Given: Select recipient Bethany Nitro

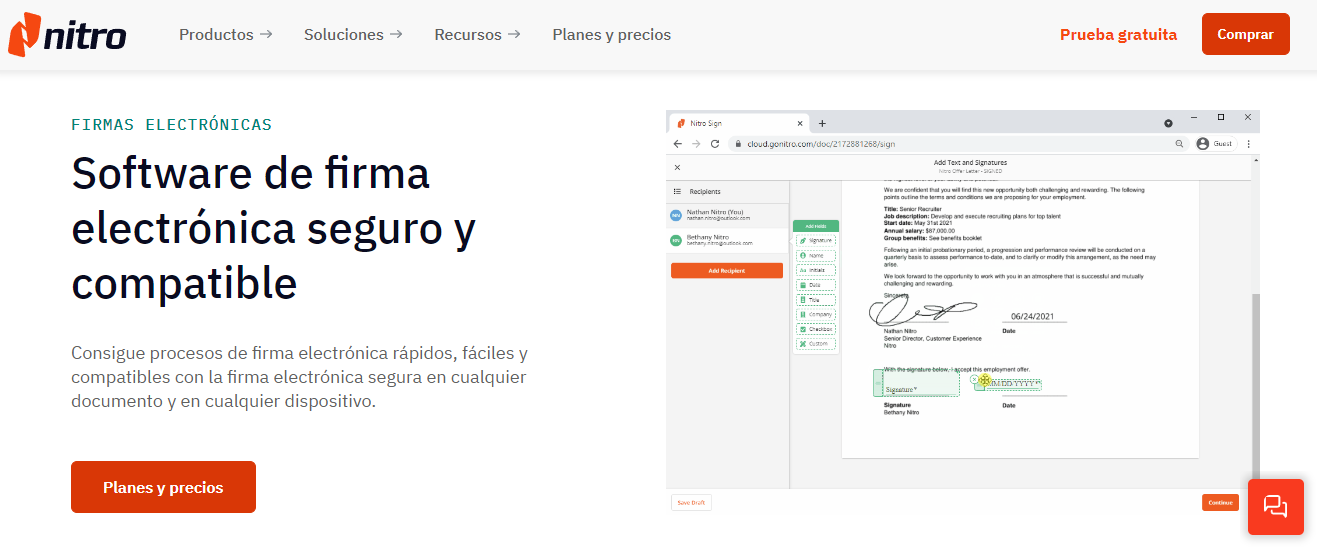Looking at the screenshot, I should (x=728, y=240).
